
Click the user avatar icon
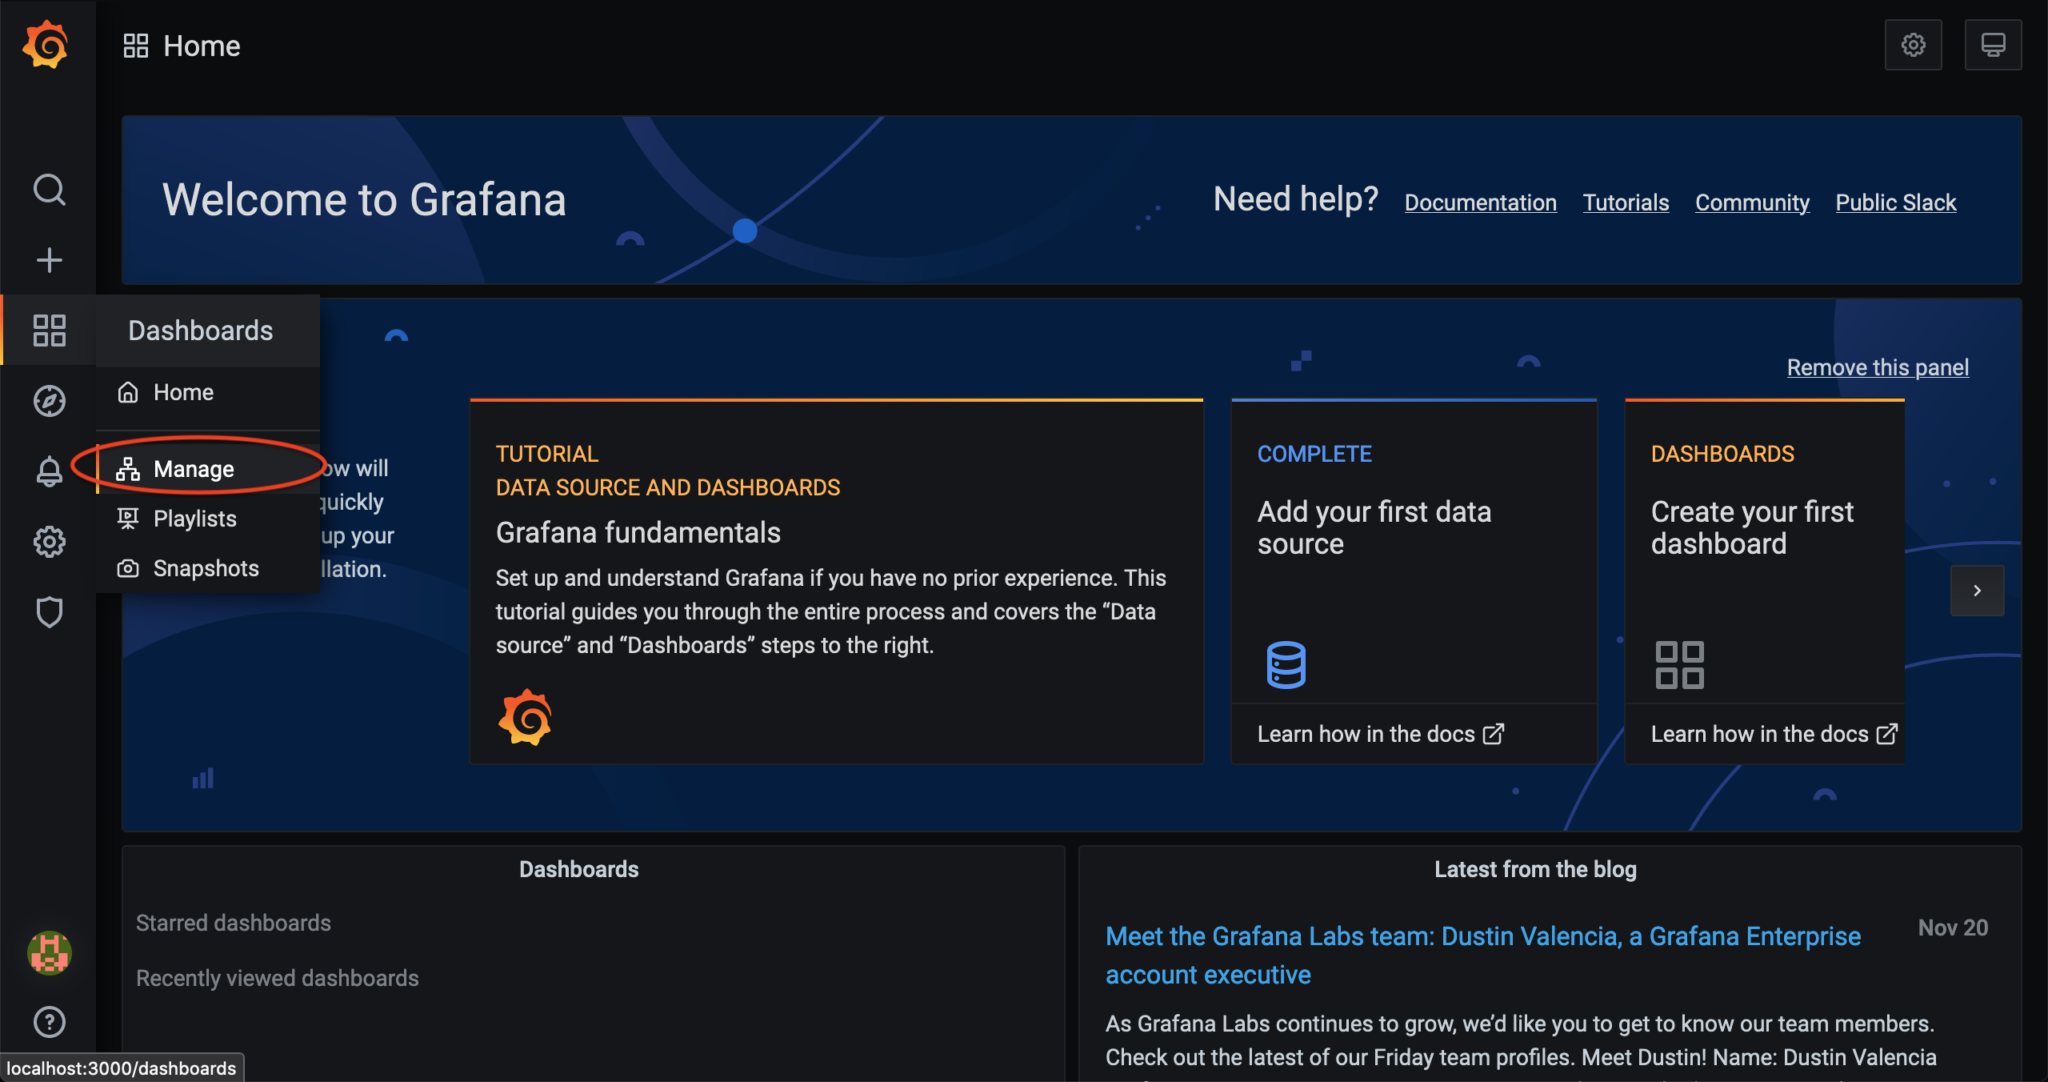(49, 952)
